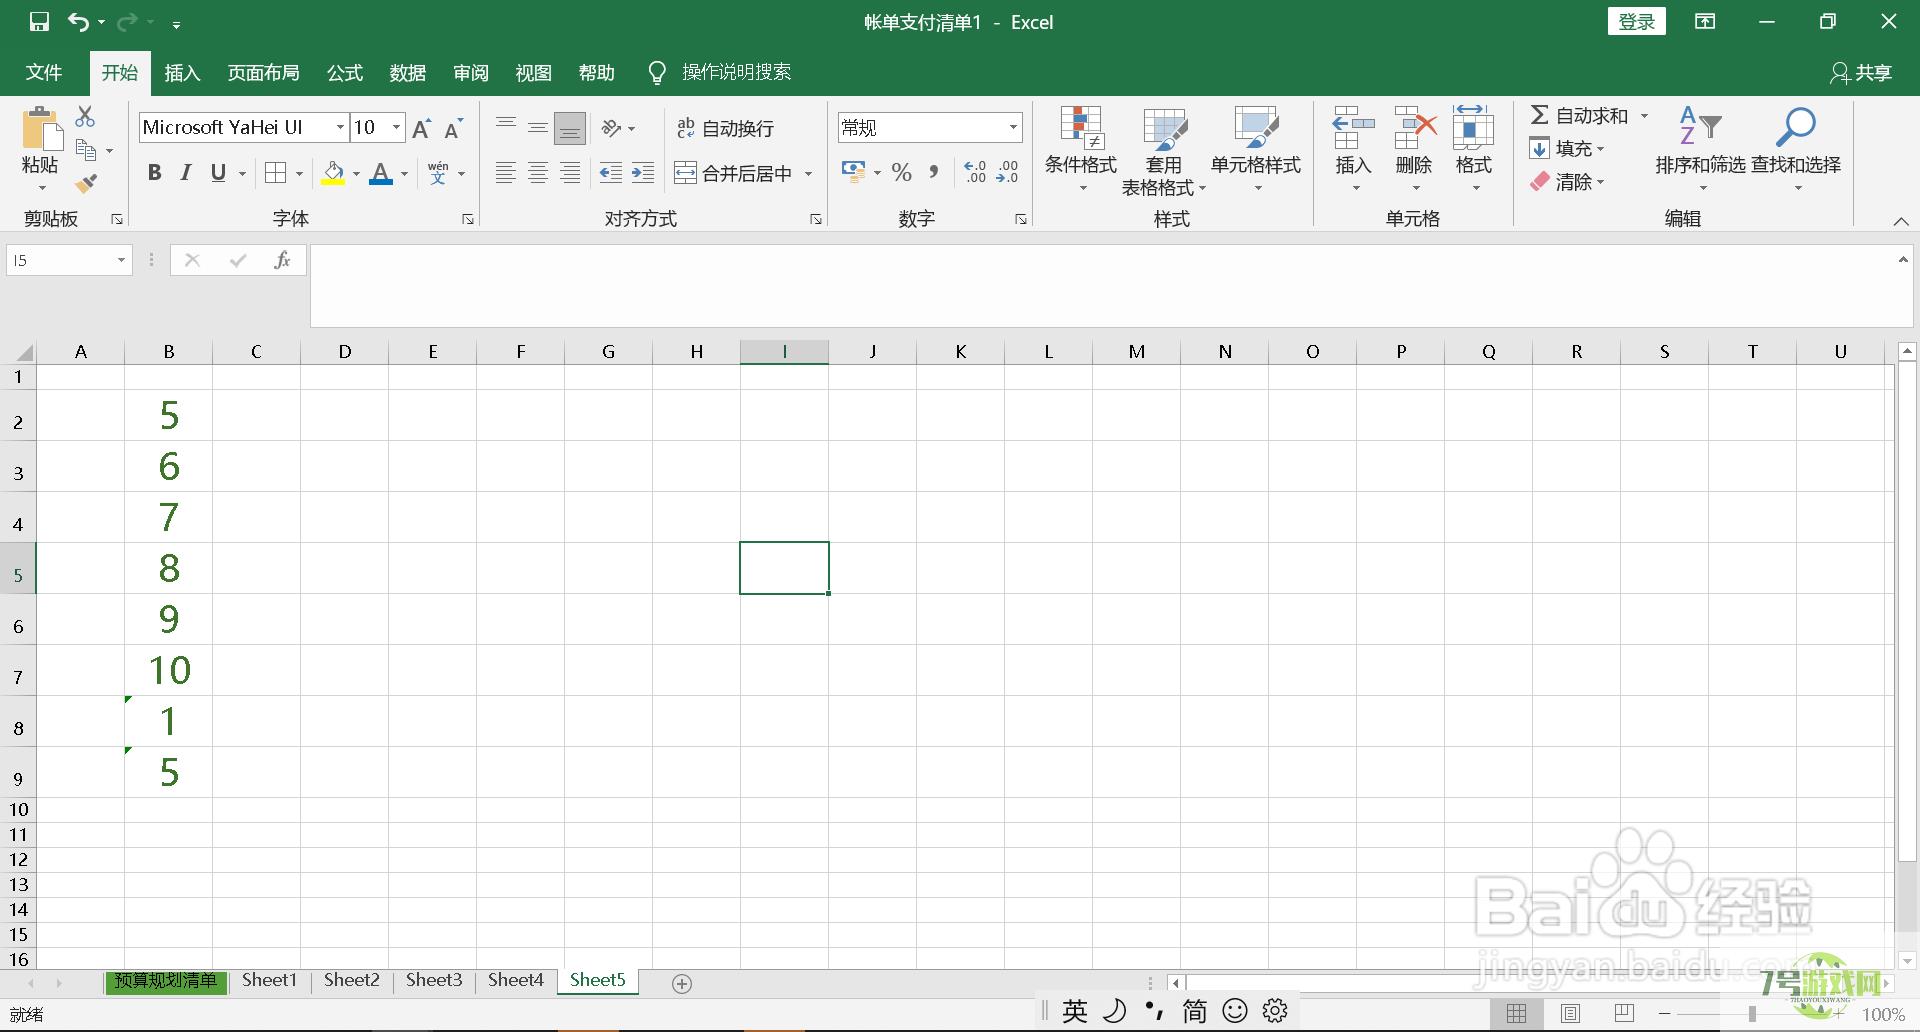Align text left
The image size is (1920, 1032).
coord(506,173)
